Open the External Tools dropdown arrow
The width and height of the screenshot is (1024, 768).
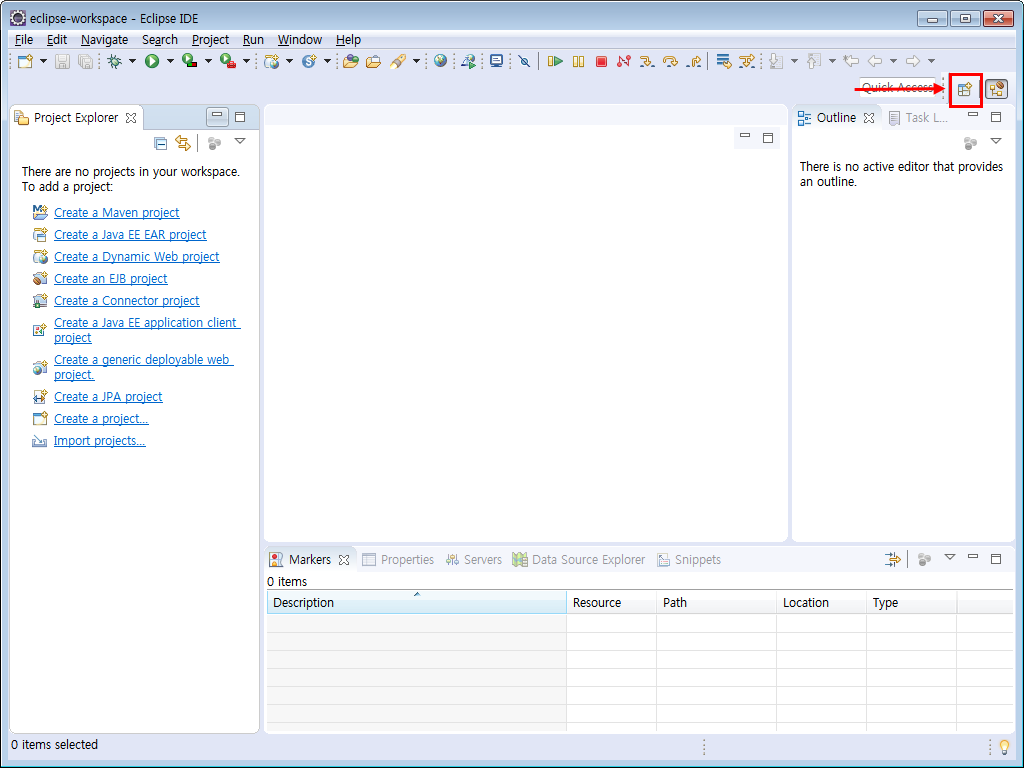(x=246, y=61)
